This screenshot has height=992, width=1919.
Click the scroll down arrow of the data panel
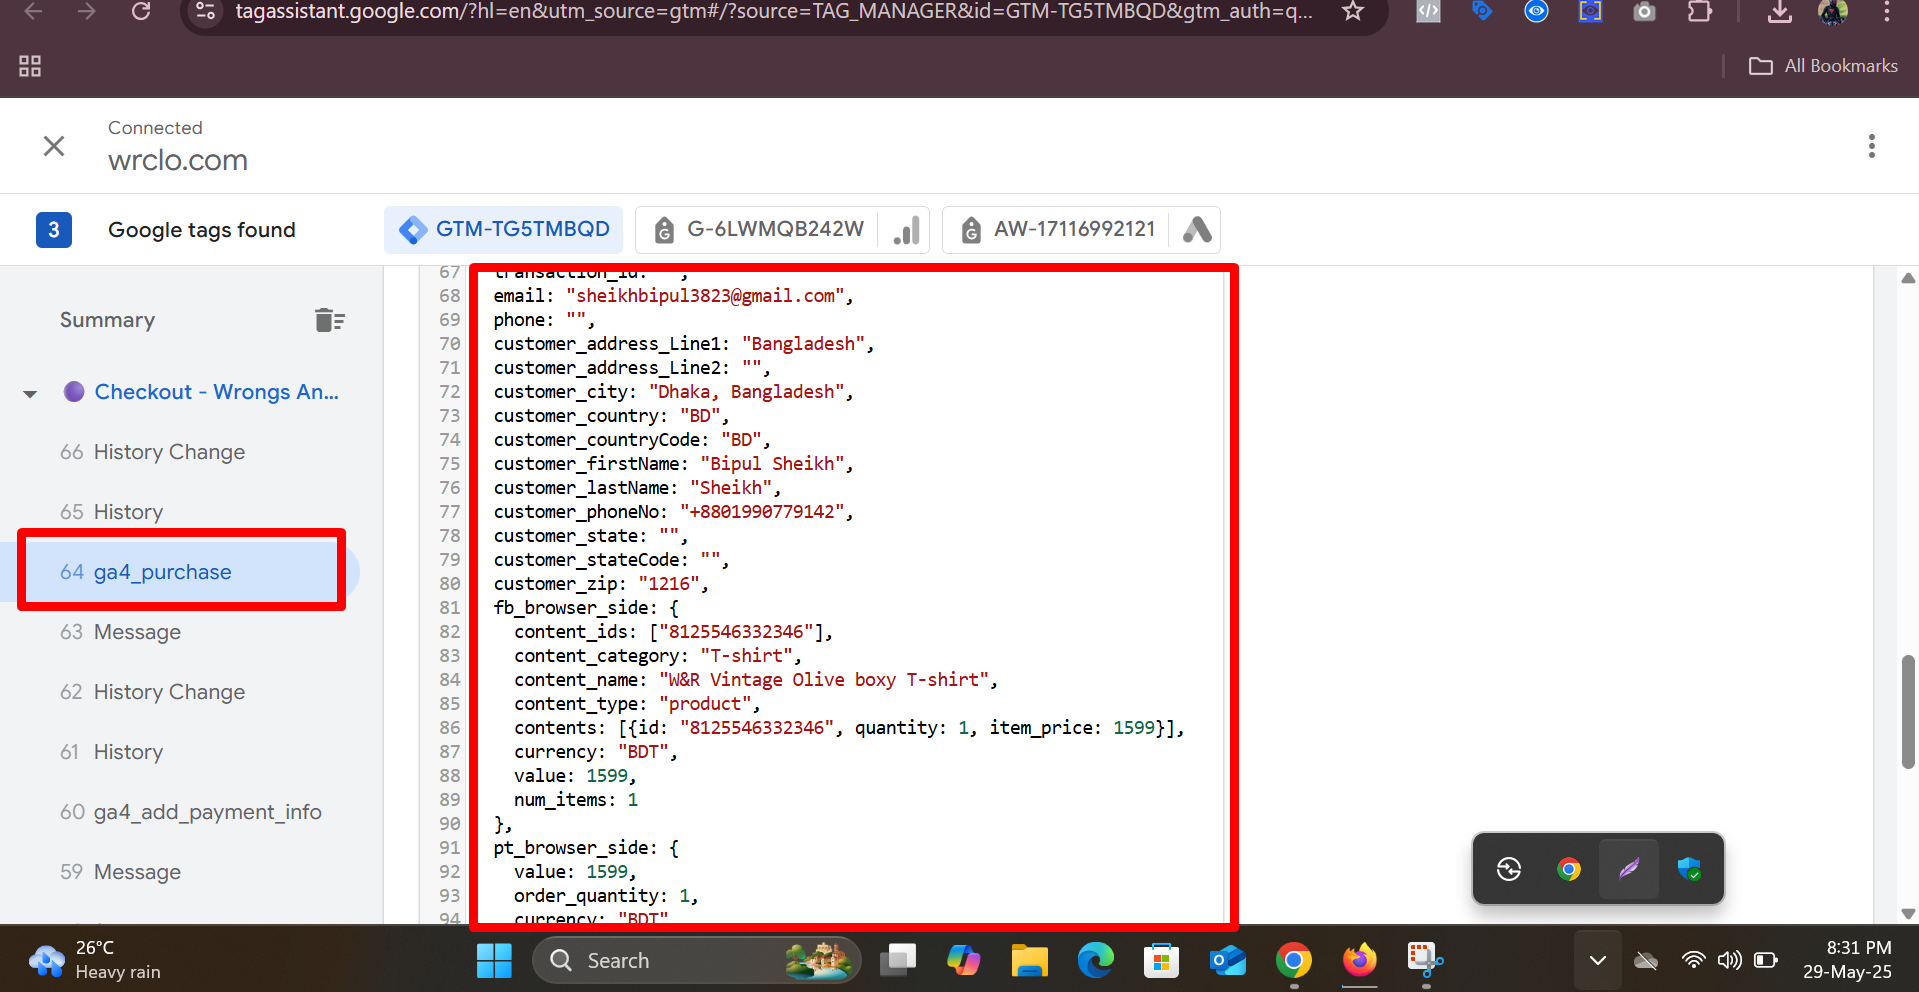point(1908,913)
